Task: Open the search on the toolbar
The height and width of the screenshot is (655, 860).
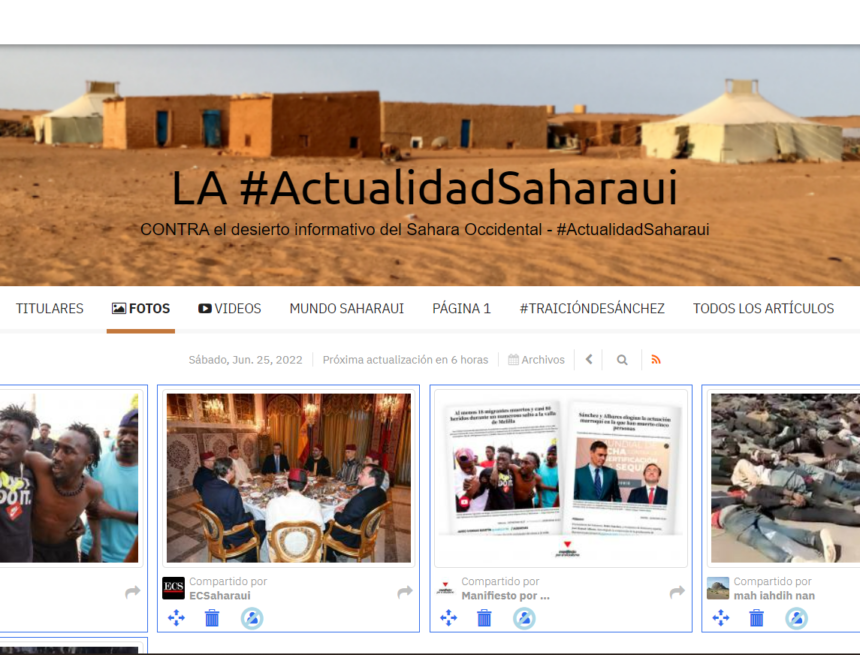Action: pos(622,359)
